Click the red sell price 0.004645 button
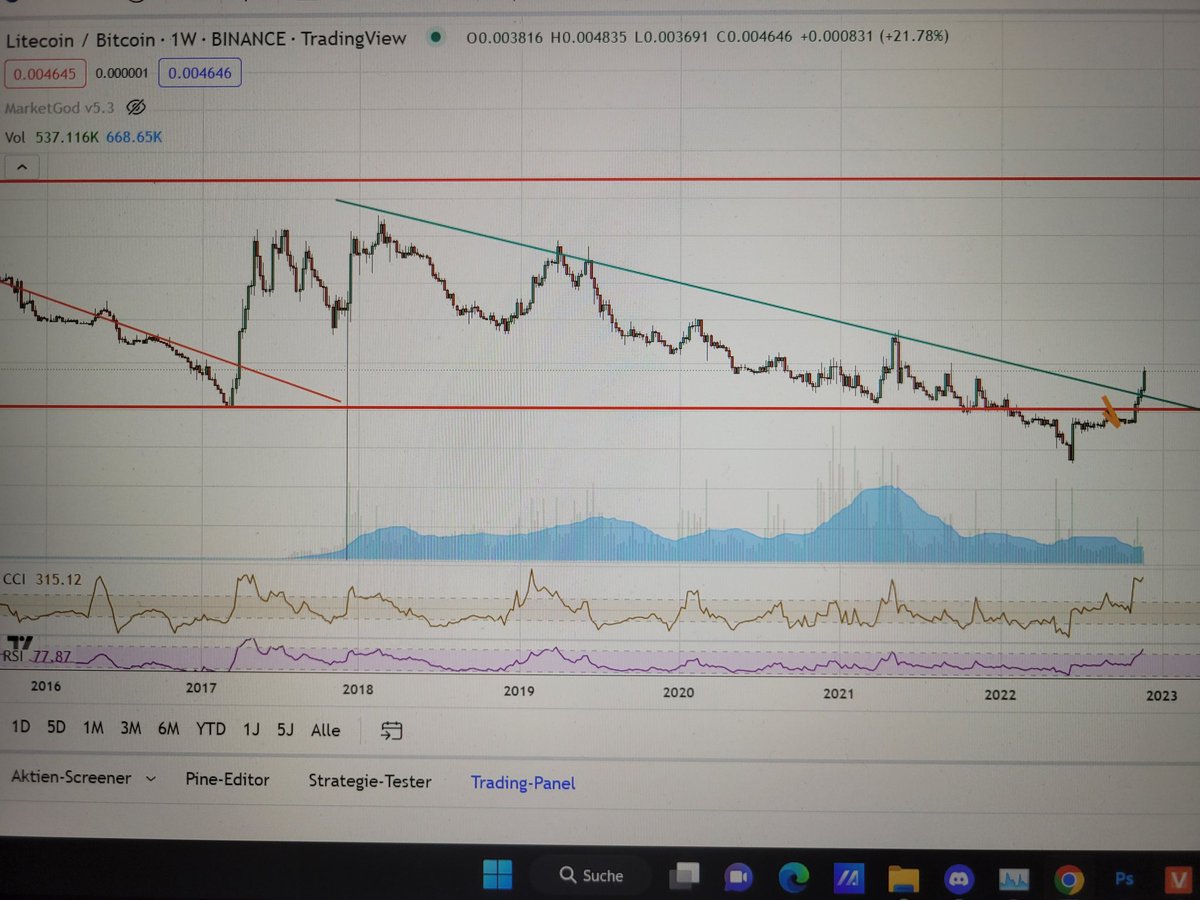 pos(44,73)
